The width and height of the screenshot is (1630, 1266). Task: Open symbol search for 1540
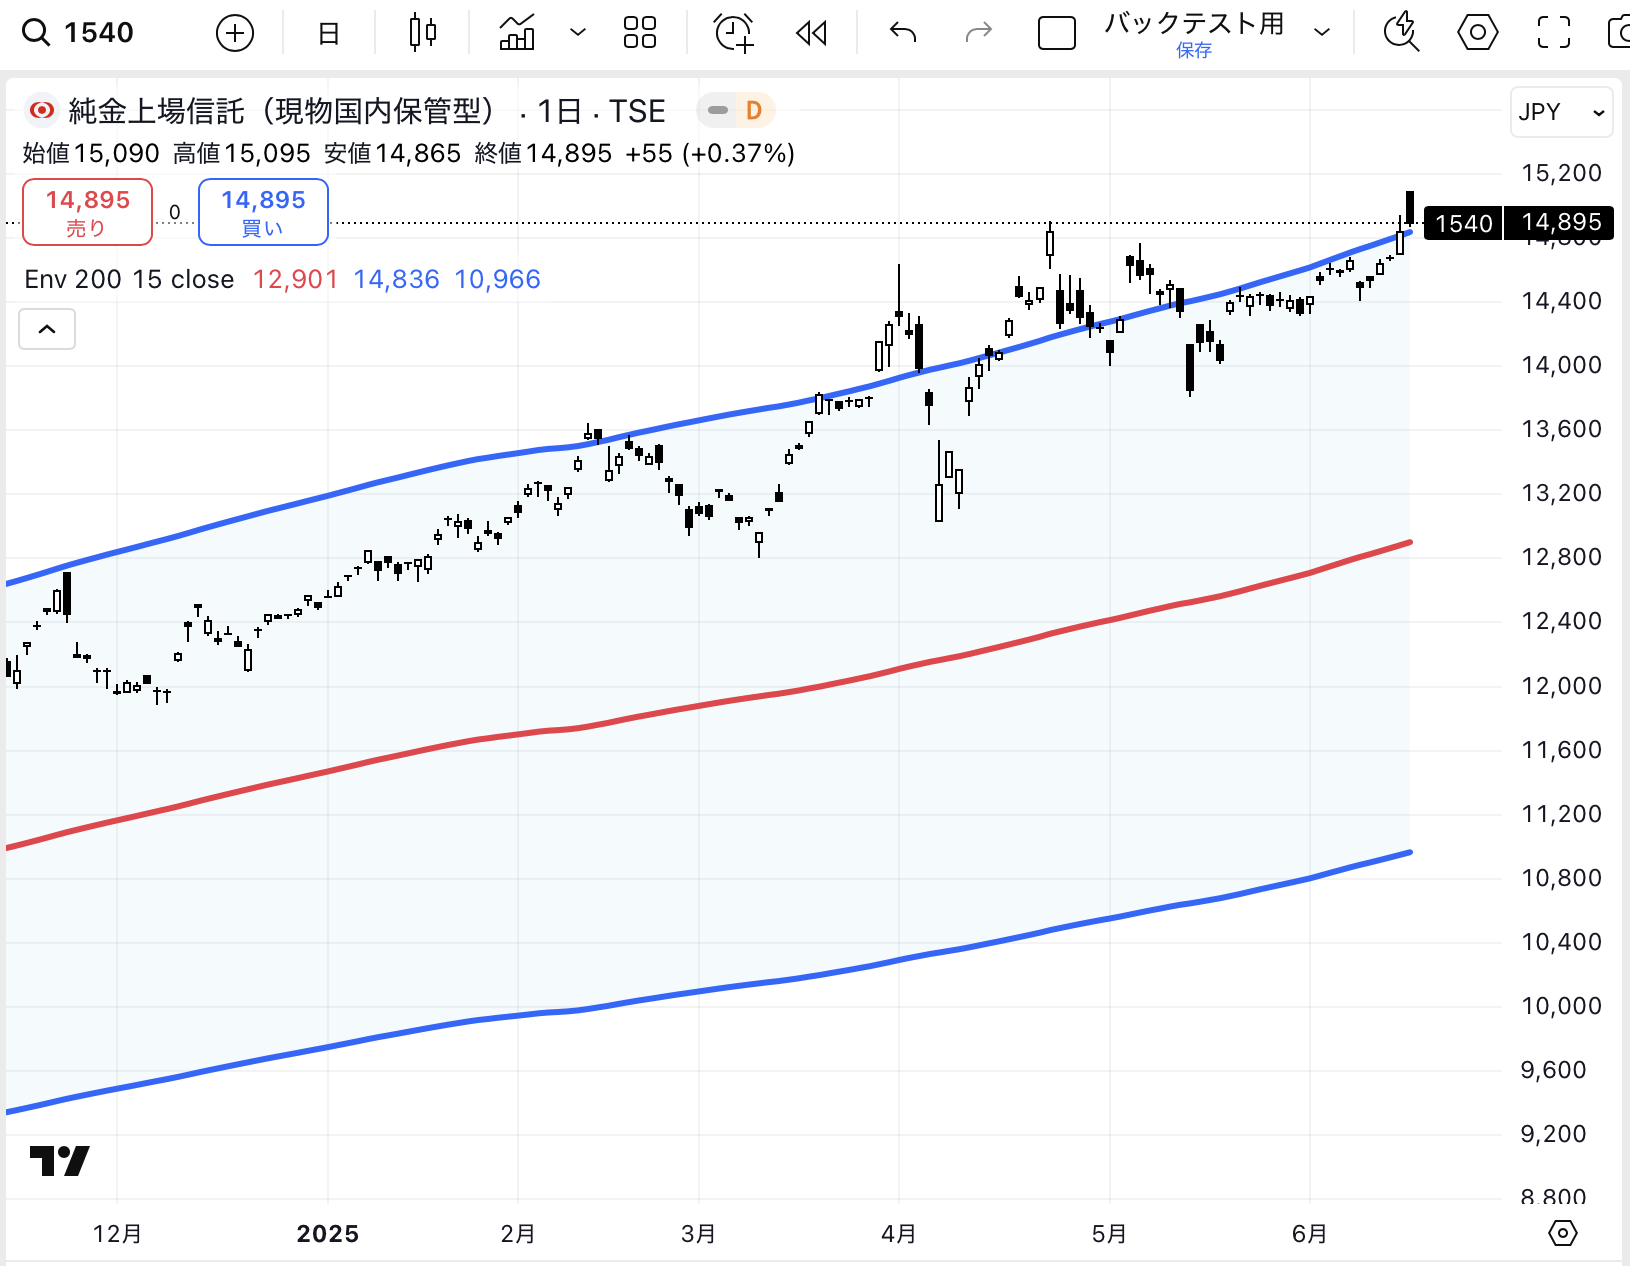click(78, 33)
